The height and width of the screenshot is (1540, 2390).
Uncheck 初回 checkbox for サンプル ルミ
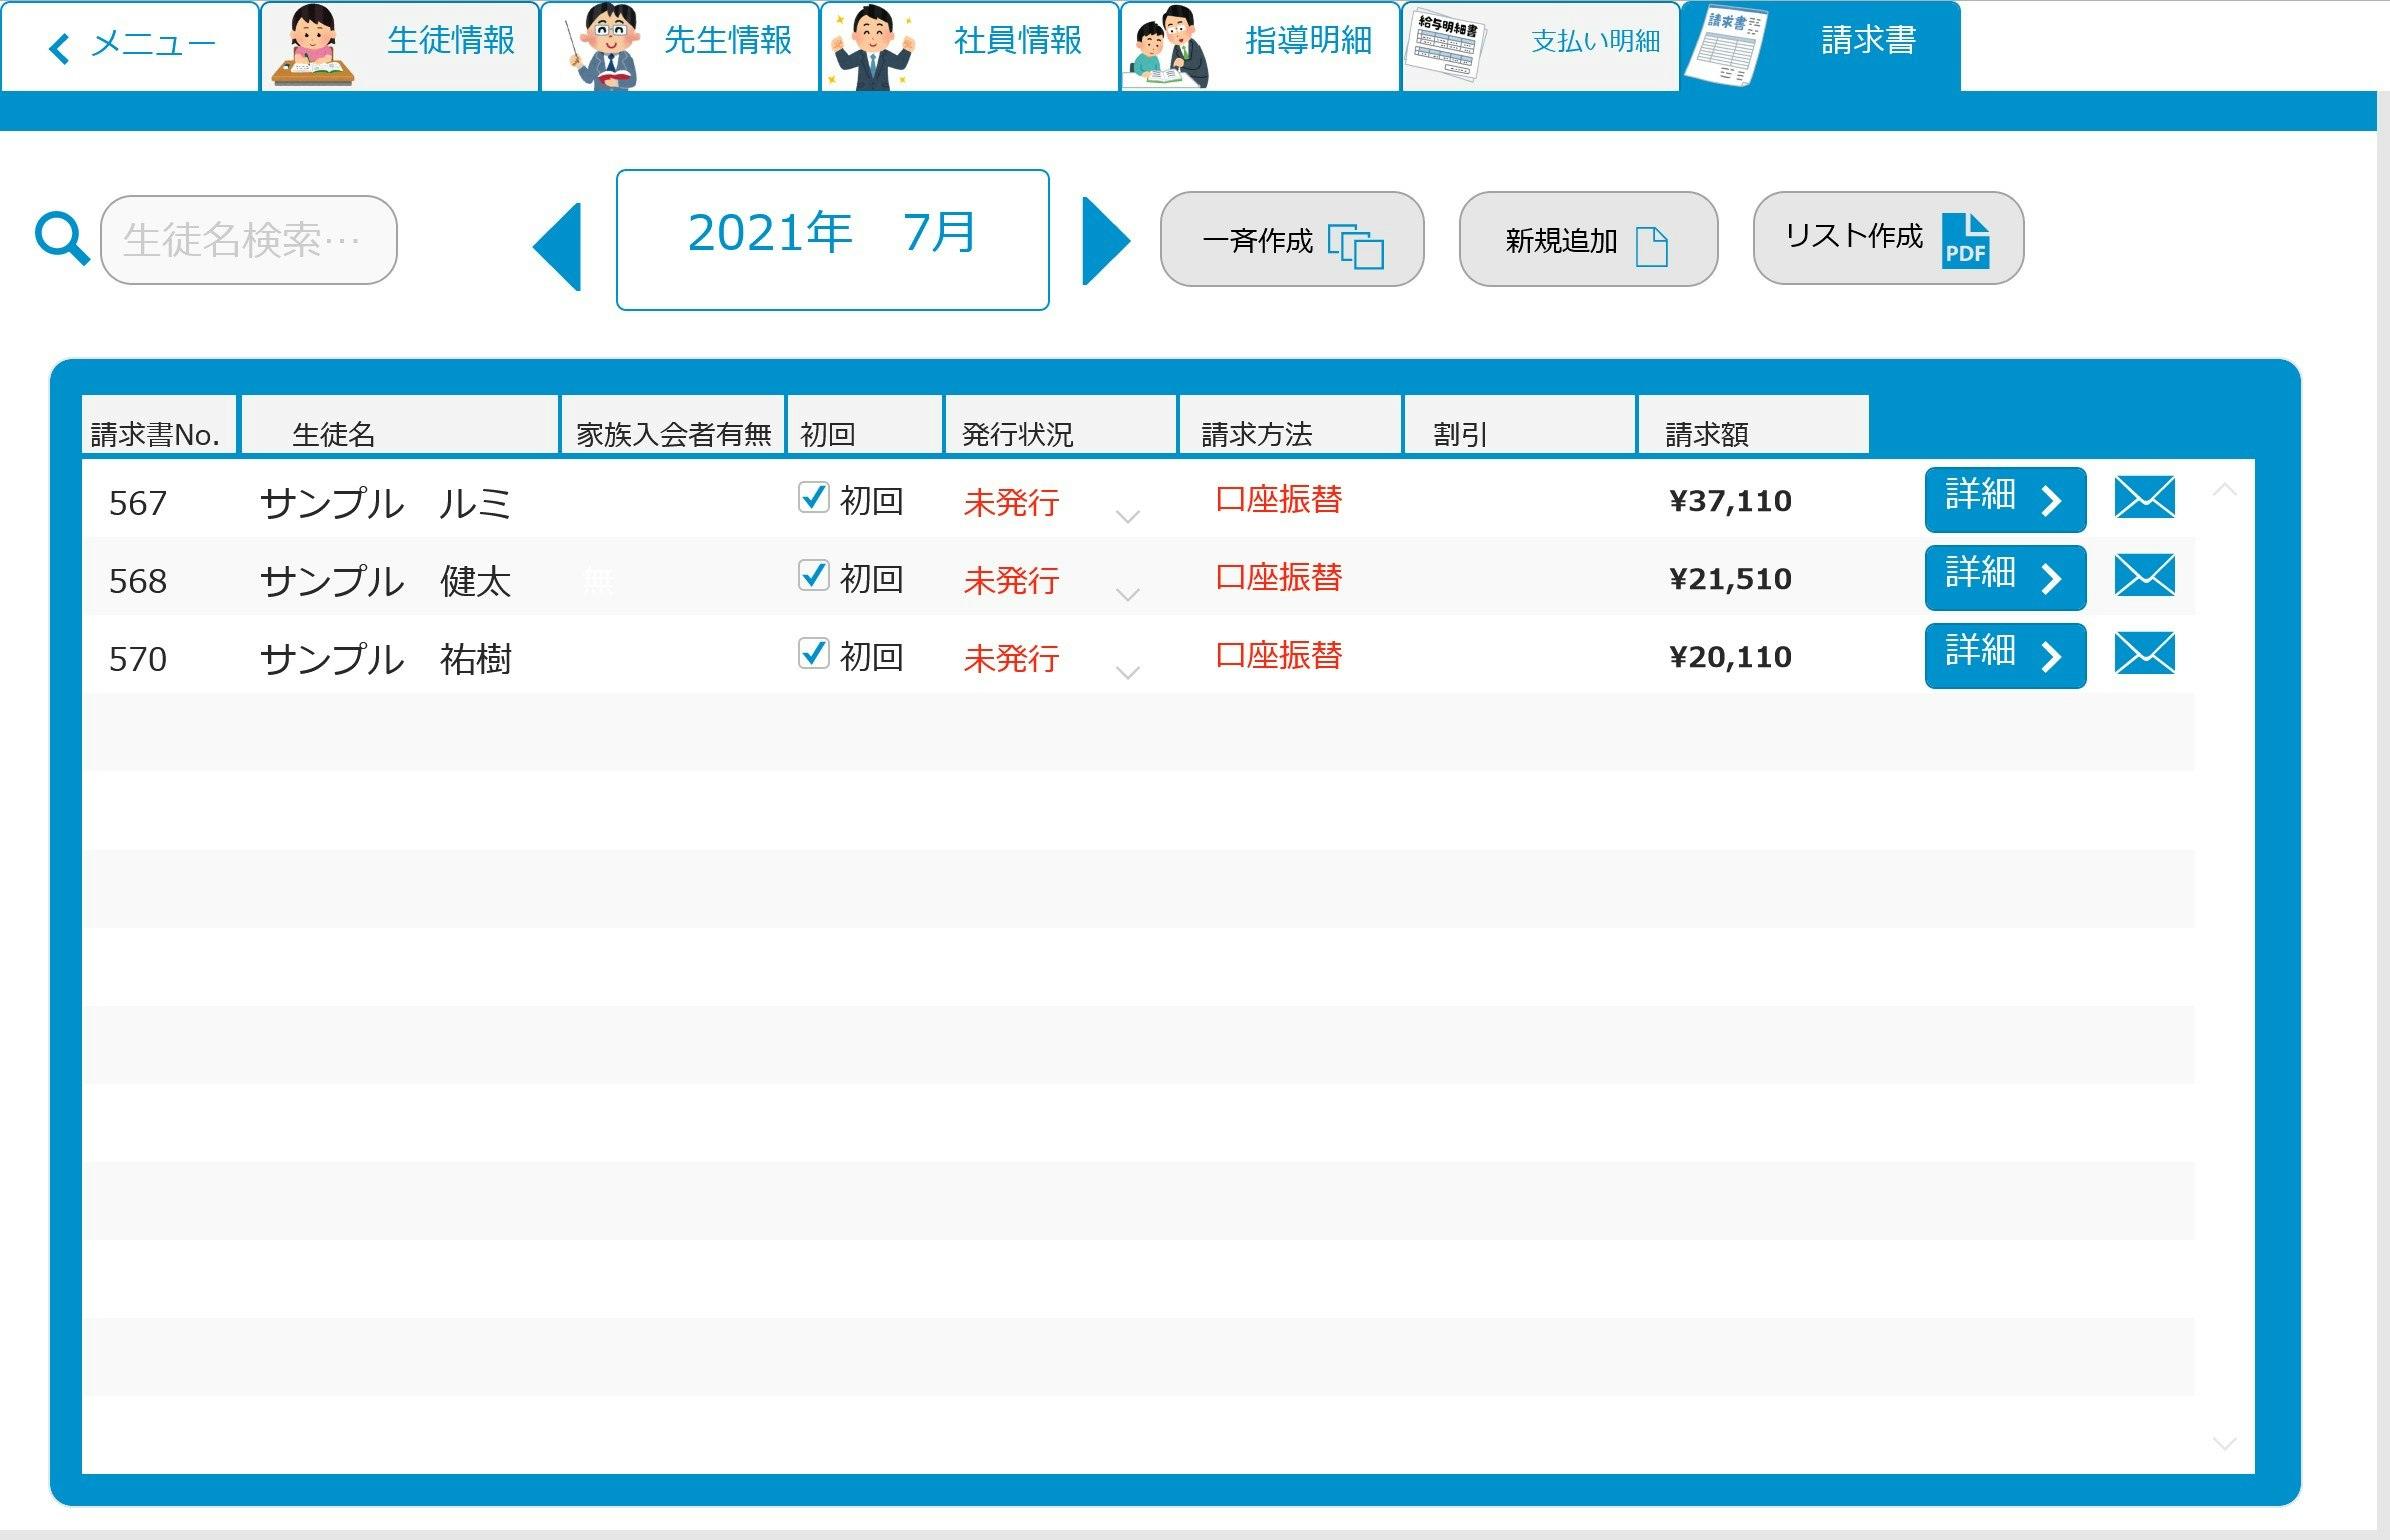(x=814, y=497)
